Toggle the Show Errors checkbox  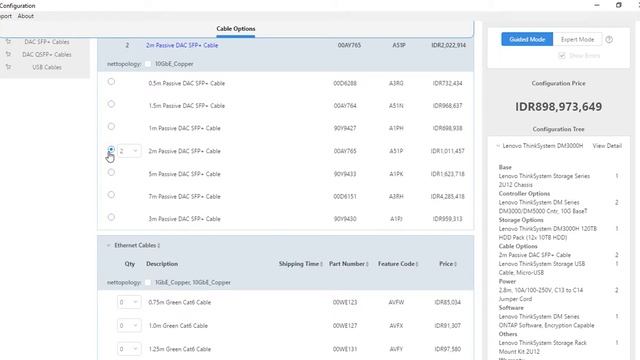(x=562, y=56)
